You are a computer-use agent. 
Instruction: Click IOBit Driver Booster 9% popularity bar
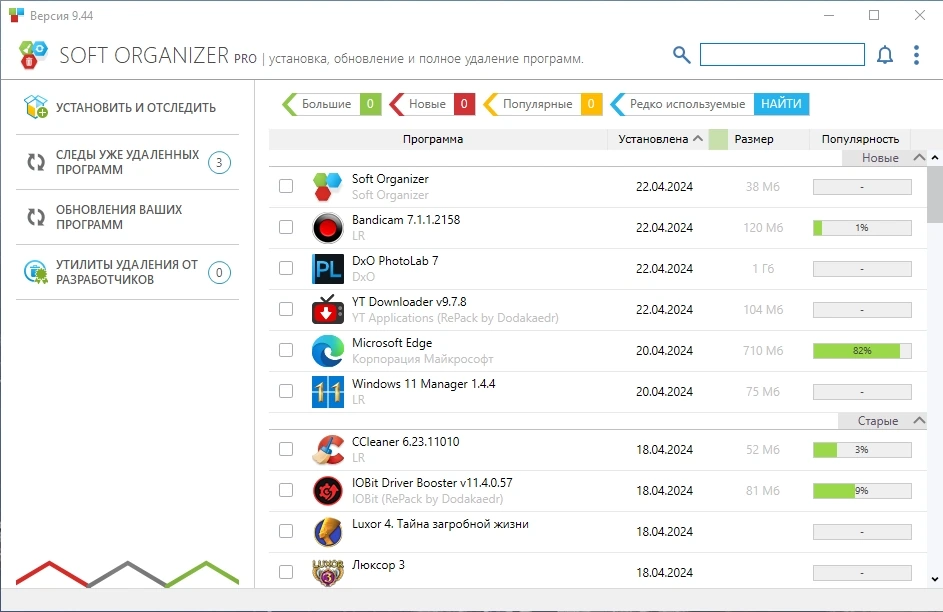coord(862,491)
